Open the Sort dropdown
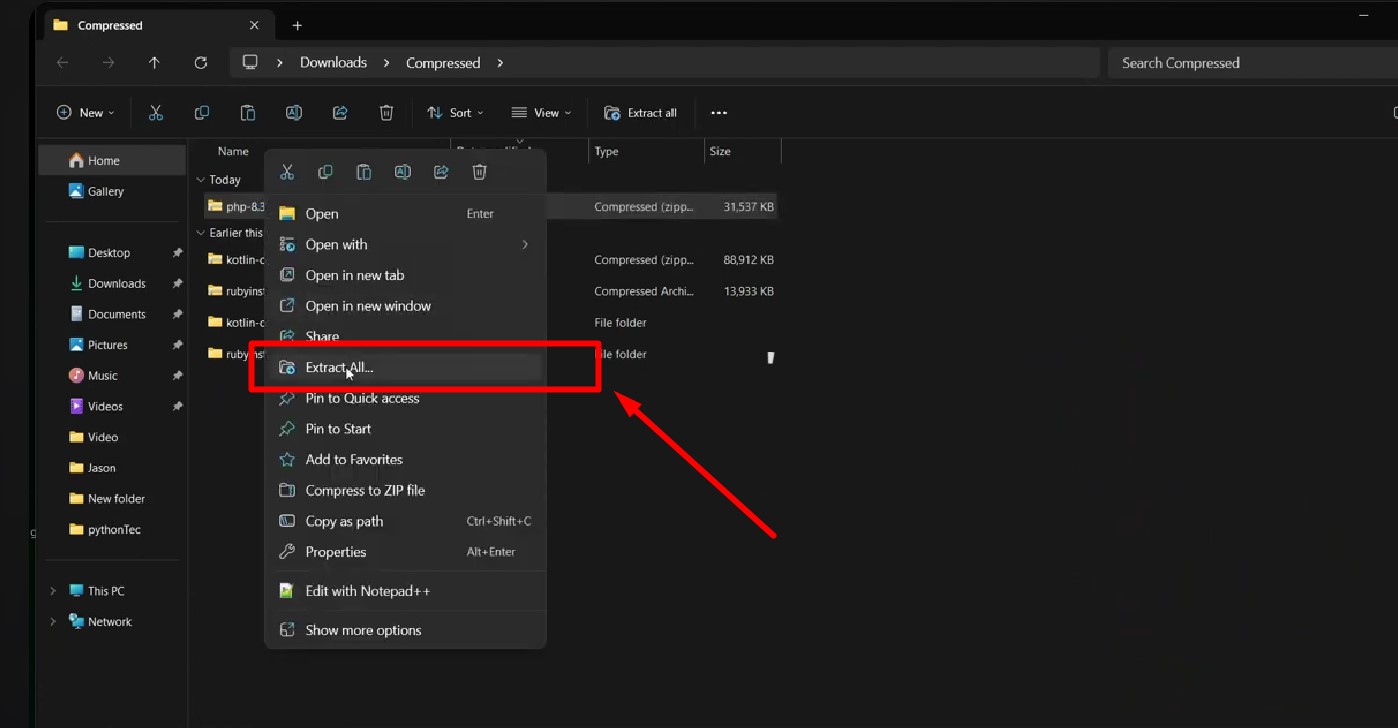The height and width of the screenshot is (728, 1398). (455, 113)
